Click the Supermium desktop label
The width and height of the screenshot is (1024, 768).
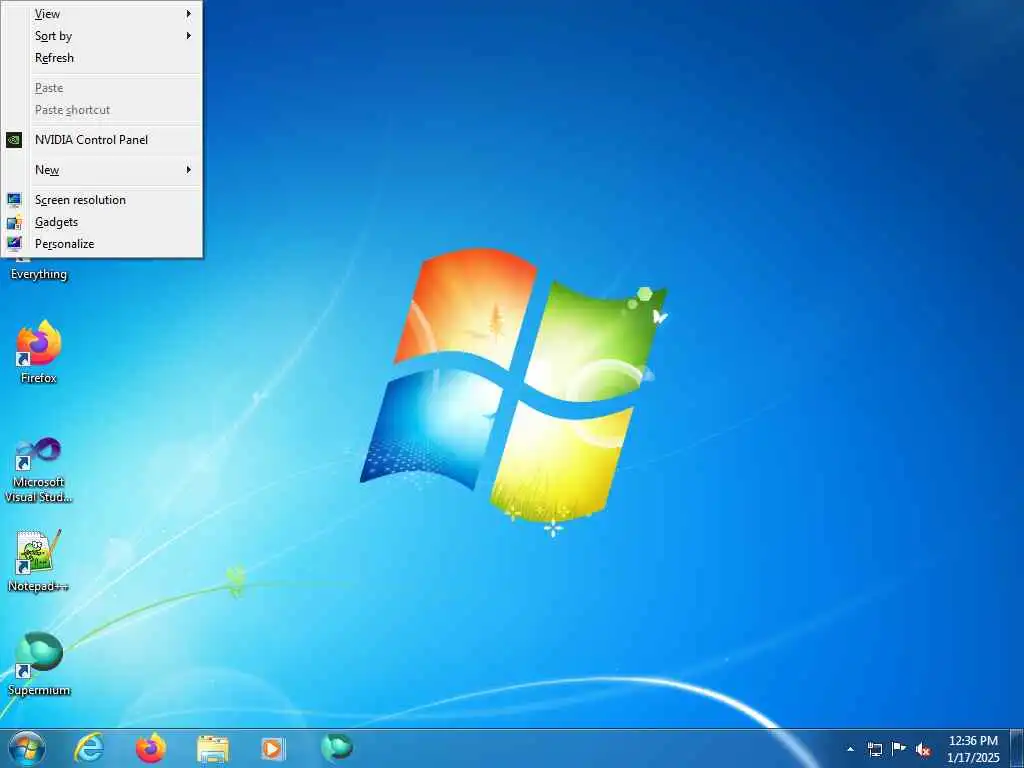(x=39, y=690)
